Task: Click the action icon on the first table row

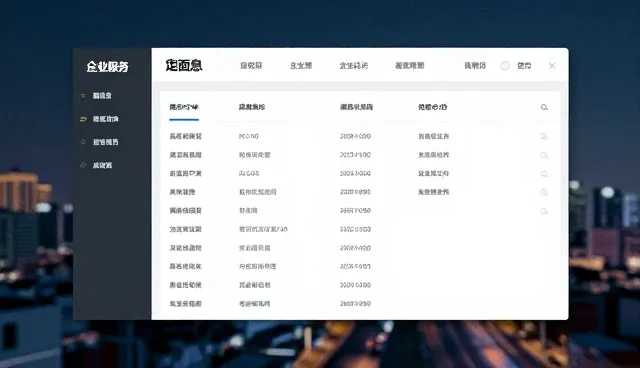Action: (544, 136)
